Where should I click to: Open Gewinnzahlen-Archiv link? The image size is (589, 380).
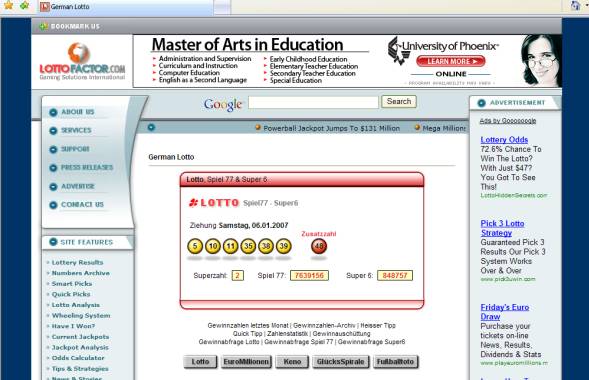pos(324,326)
